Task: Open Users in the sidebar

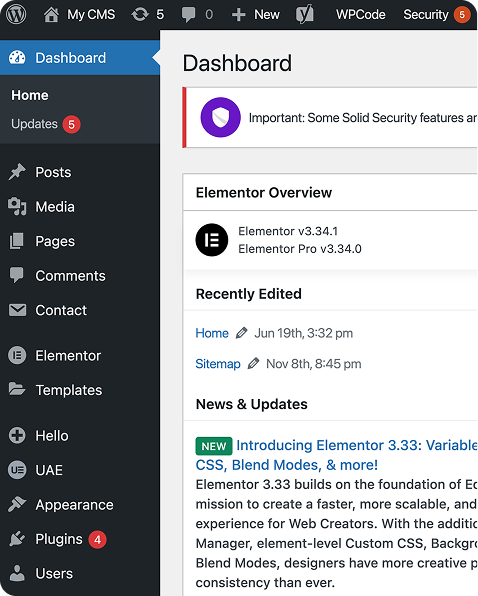Action: [54, 573]
